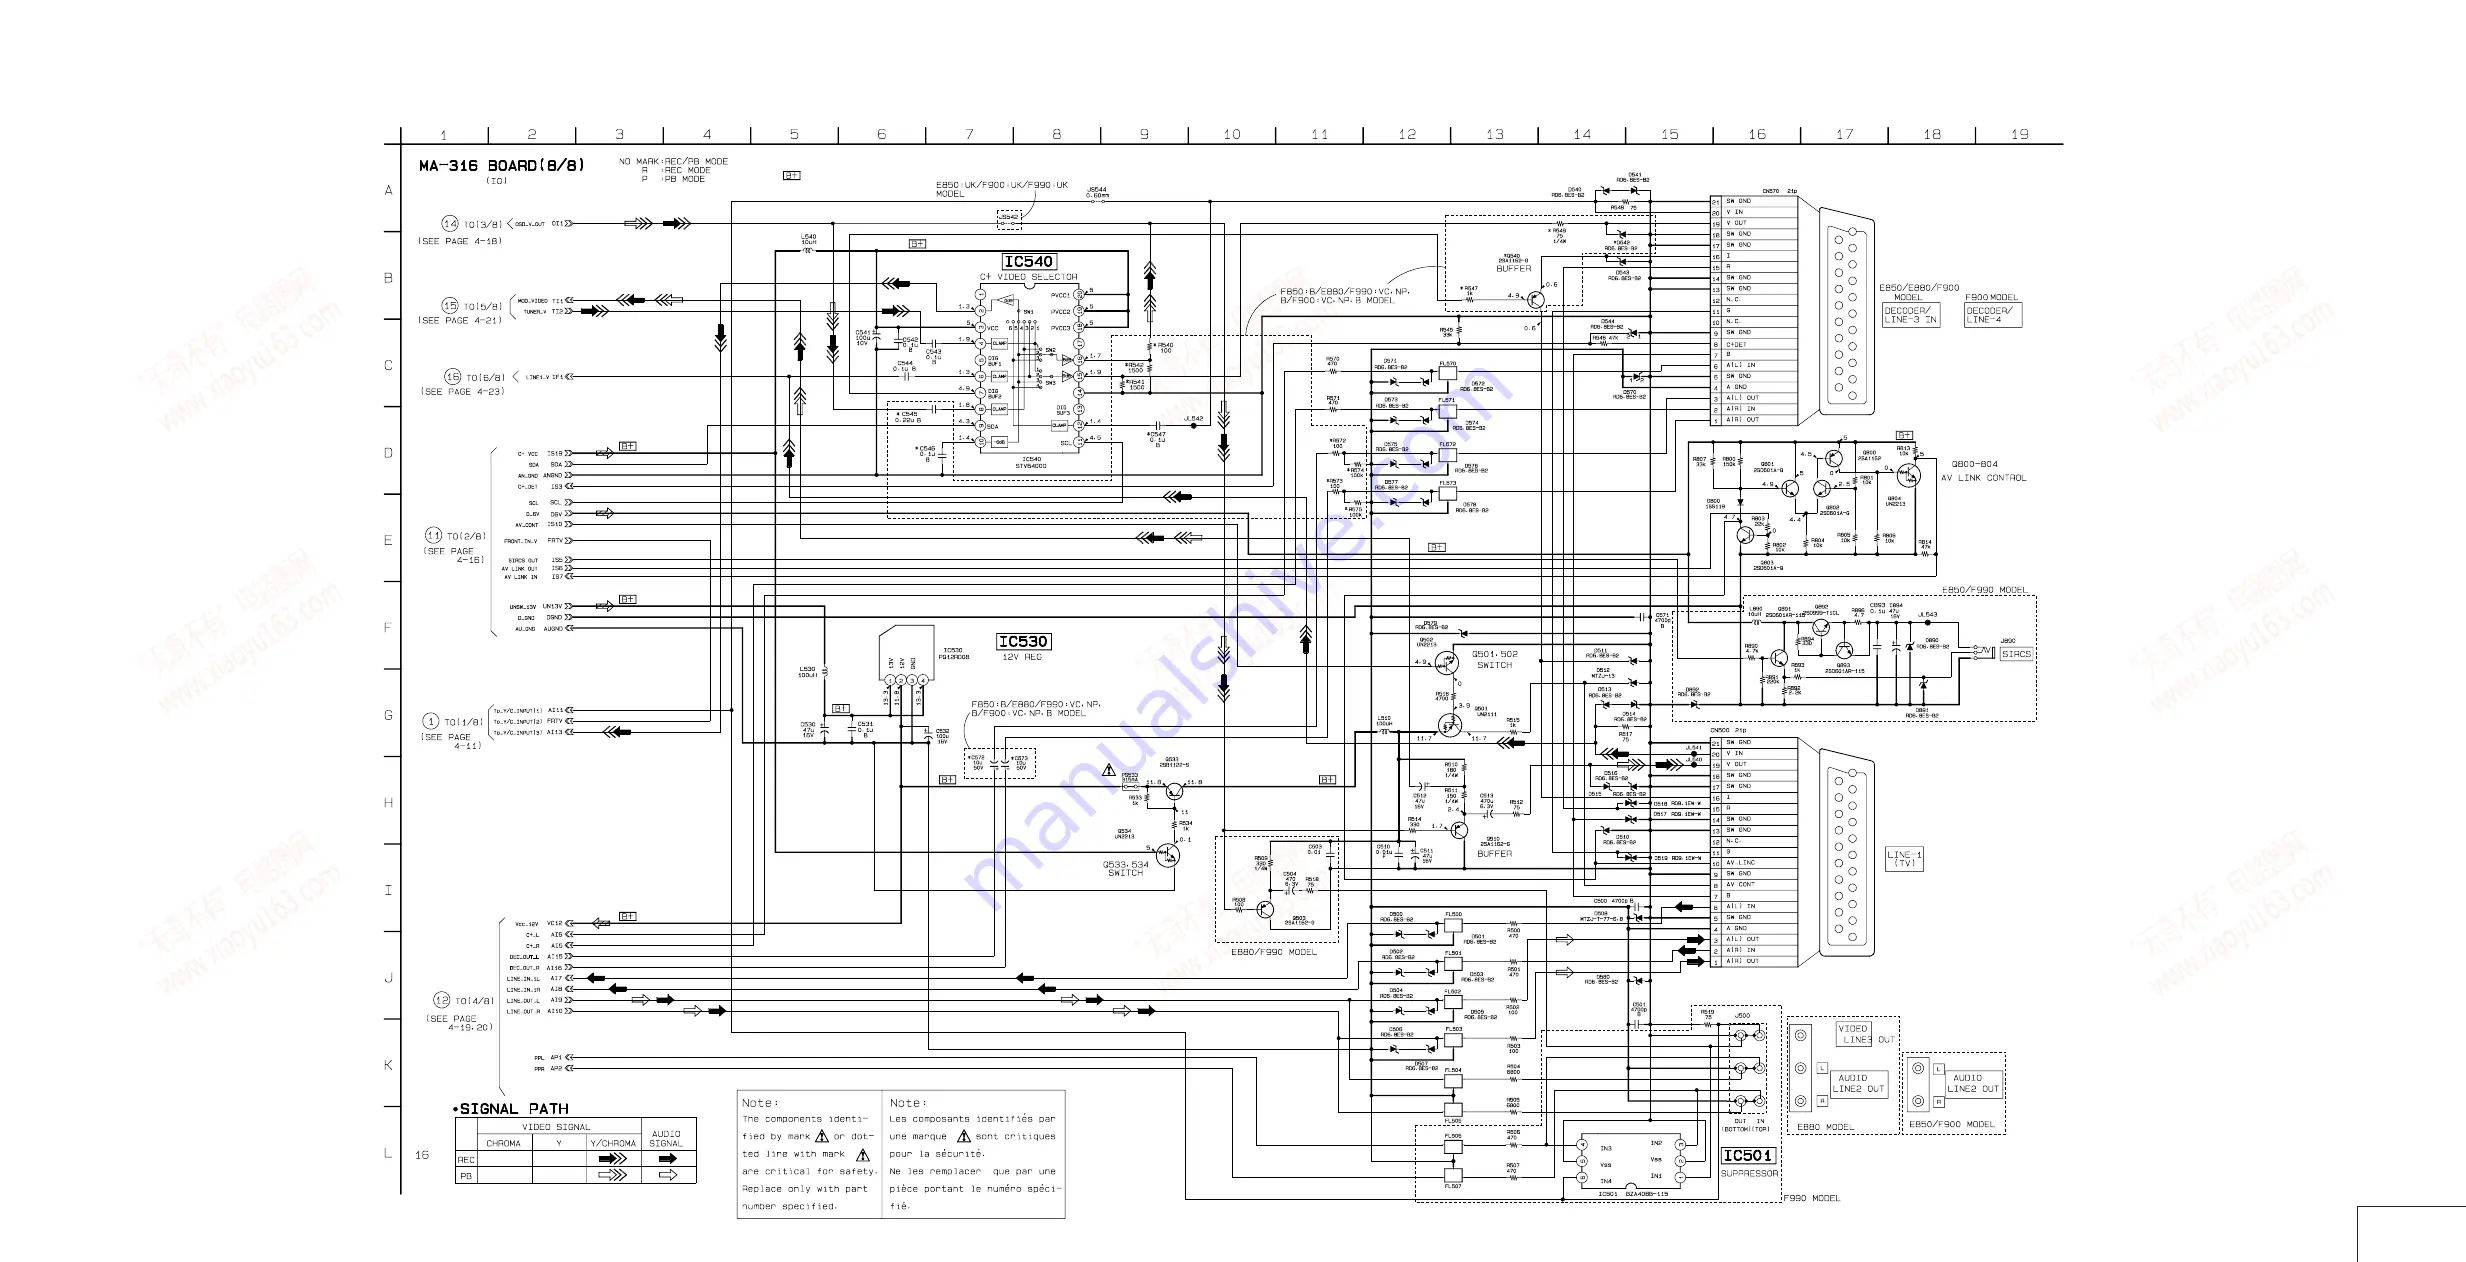Click circled connector number 11
The image size is (2466, 1262).
[x=434, y=535]
